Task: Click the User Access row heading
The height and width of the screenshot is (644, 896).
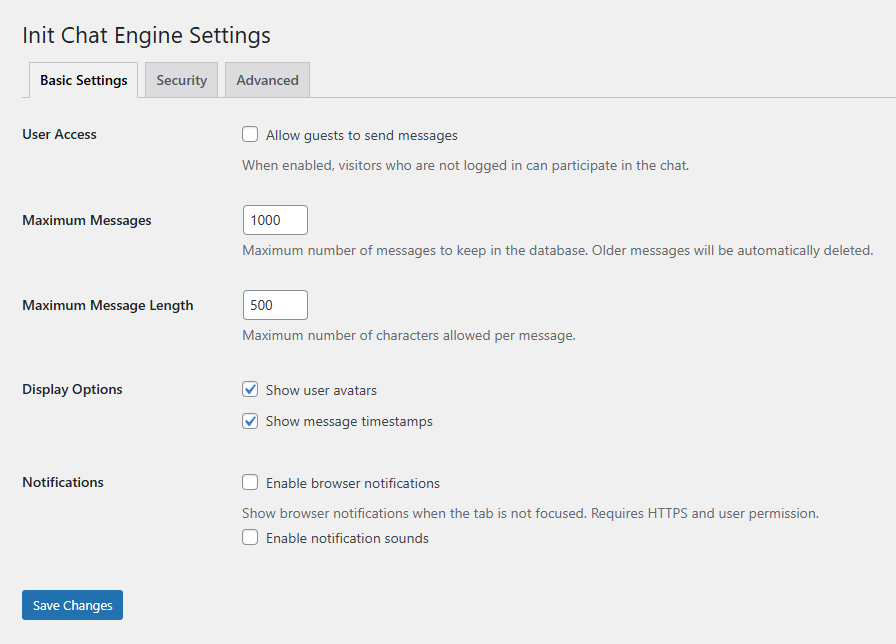Action: pyautogui.click(x=59, y=134)
